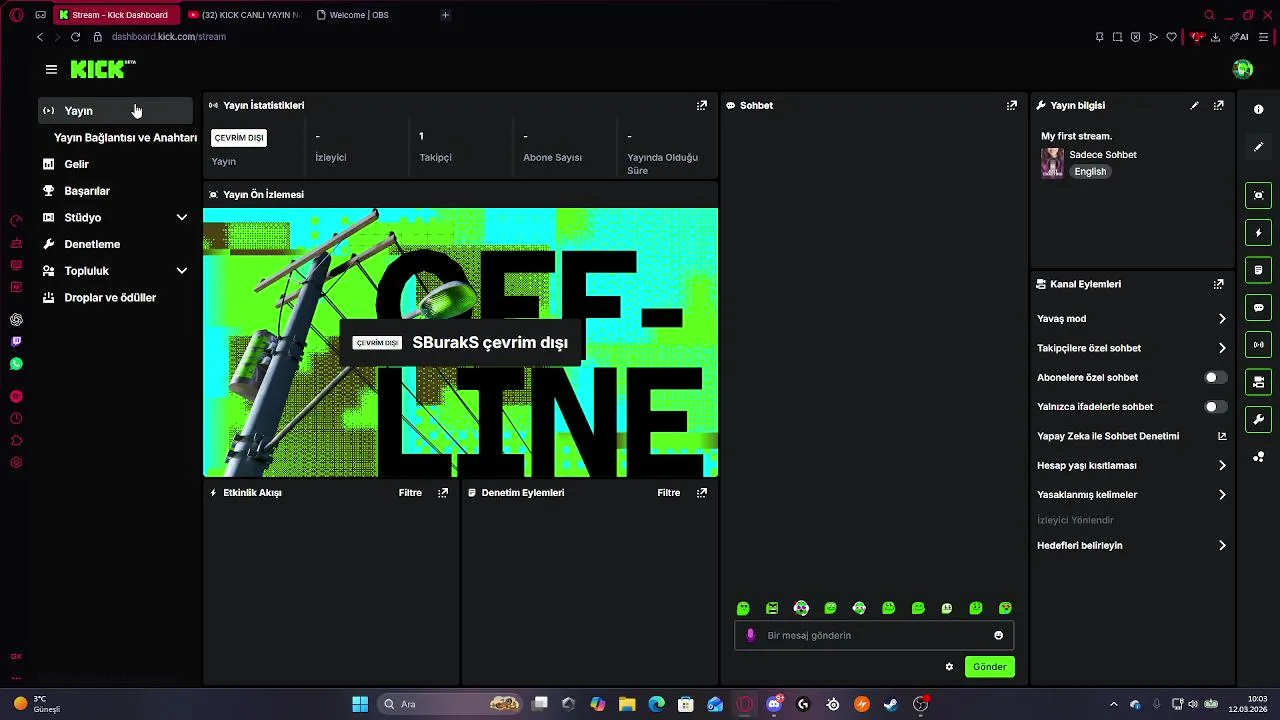Toggle Abonelere özel sohbet switch
The width and height of the screenshot is (1280, 720).
tap(1215, 377)
